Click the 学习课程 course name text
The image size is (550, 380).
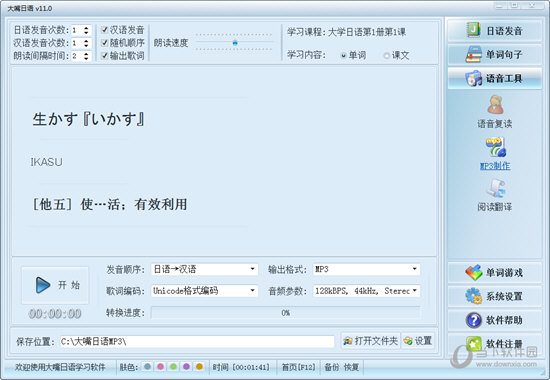[367, 32]
